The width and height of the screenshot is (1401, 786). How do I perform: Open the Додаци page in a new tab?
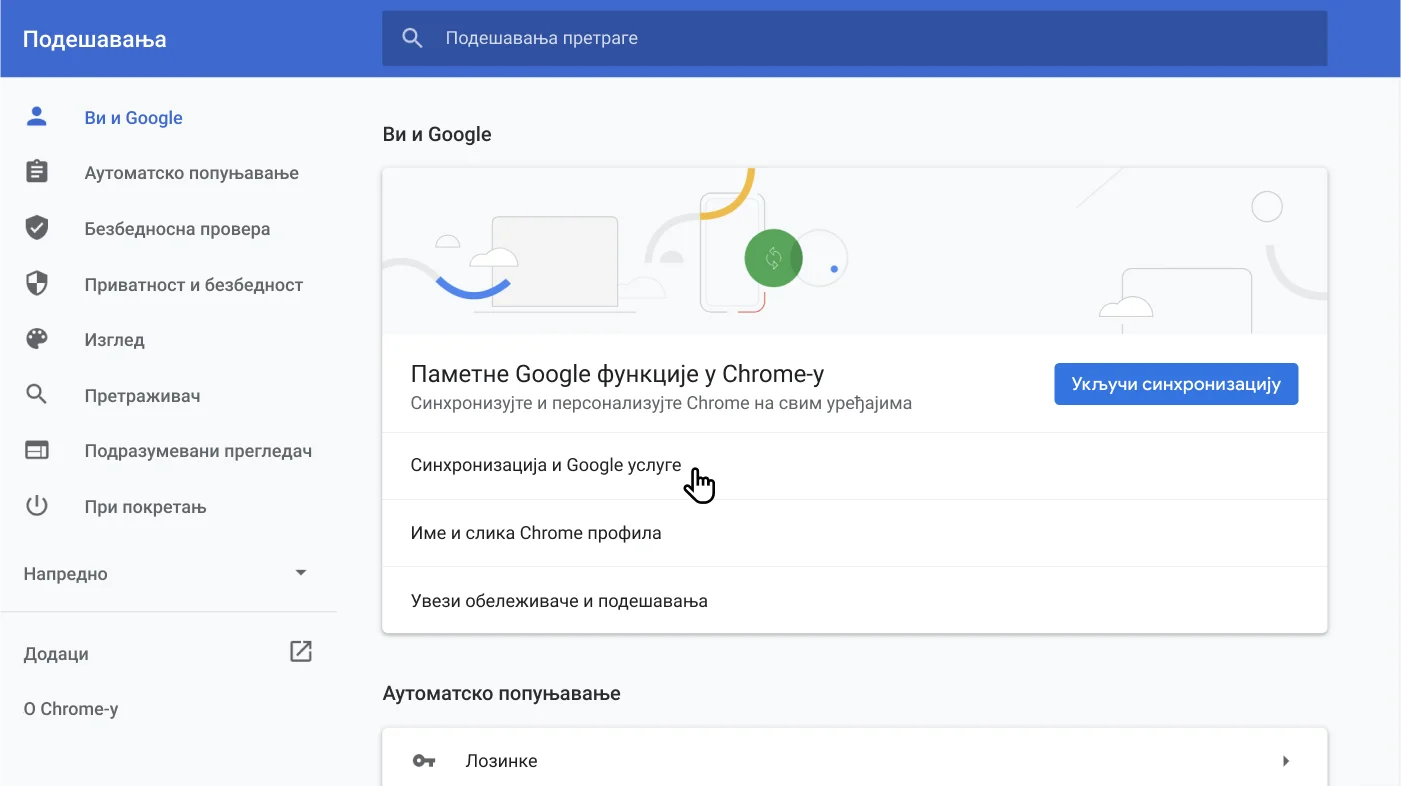300,650
